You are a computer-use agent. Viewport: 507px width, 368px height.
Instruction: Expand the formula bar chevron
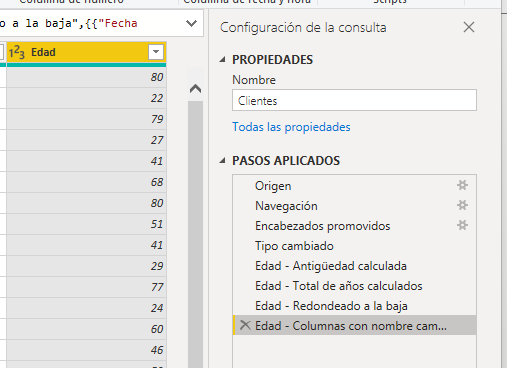[x=191, y=23]
